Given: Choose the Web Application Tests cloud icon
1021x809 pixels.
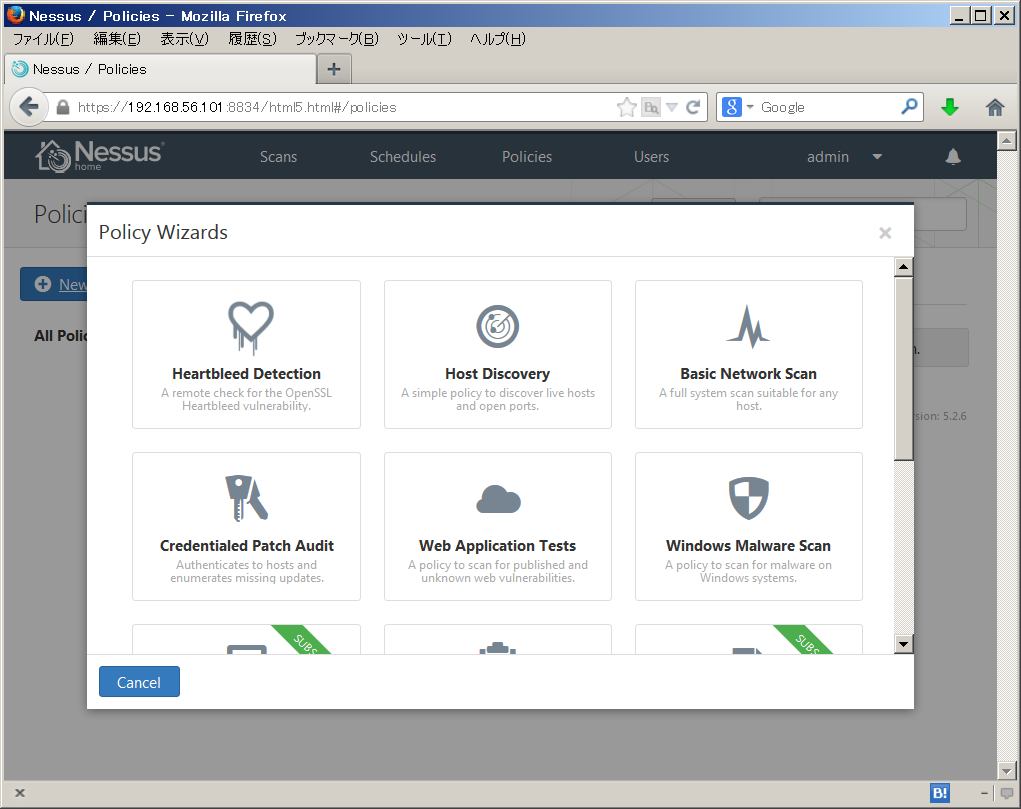Looking at the screenshot, I should [498, 500].
